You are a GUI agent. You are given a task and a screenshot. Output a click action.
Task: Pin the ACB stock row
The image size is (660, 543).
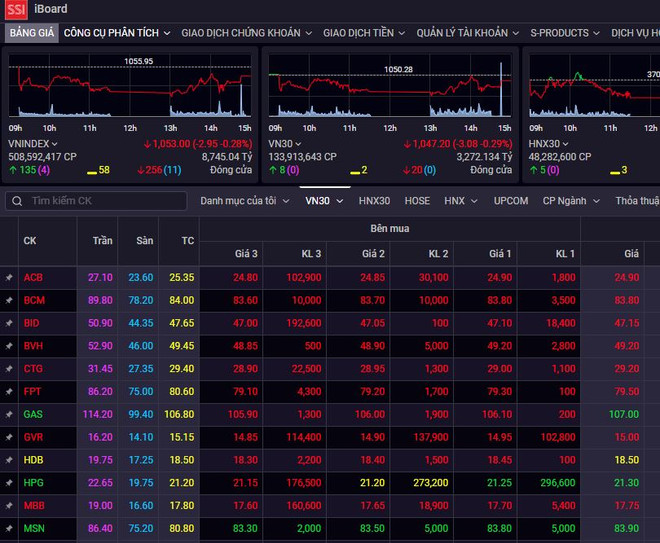click(x=9, y=277)
